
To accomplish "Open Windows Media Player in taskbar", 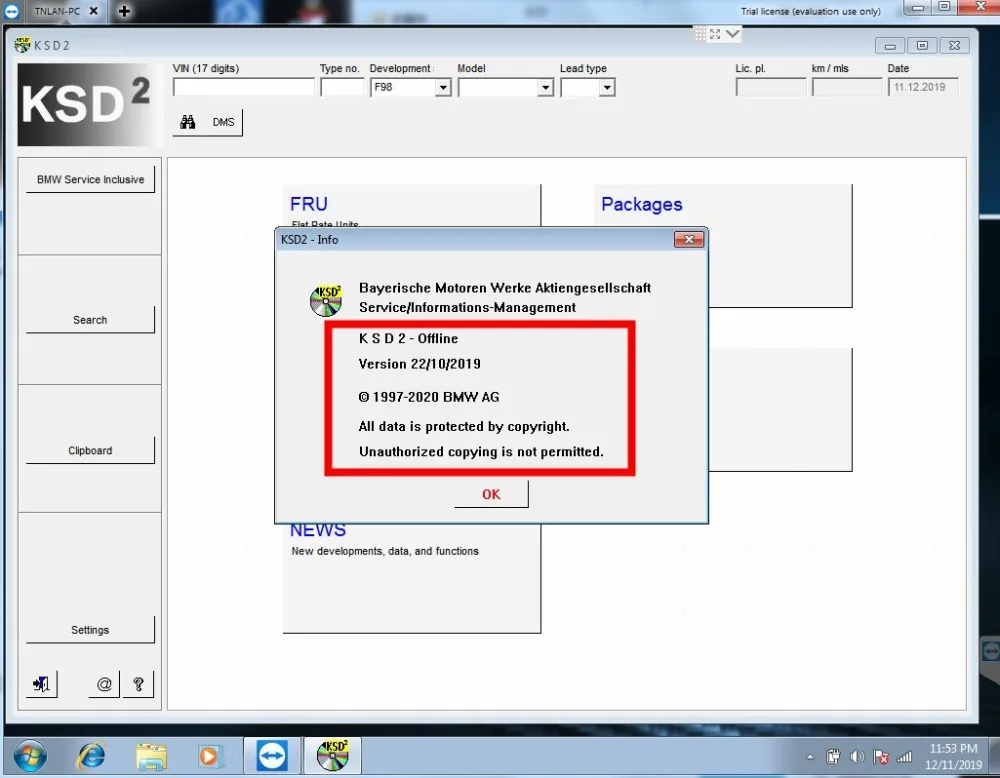I will (209, 757).
